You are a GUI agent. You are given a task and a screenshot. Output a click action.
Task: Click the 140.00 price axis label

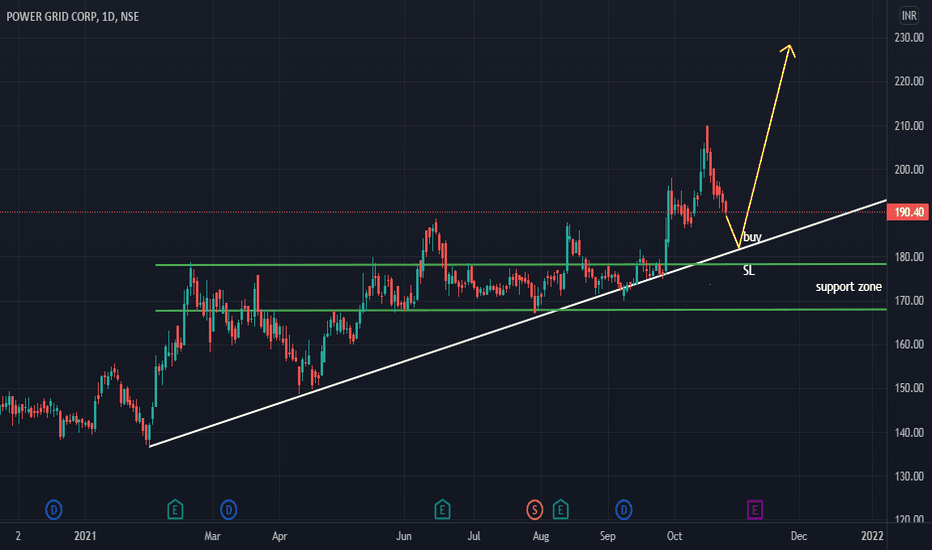(x=909, y=432)
